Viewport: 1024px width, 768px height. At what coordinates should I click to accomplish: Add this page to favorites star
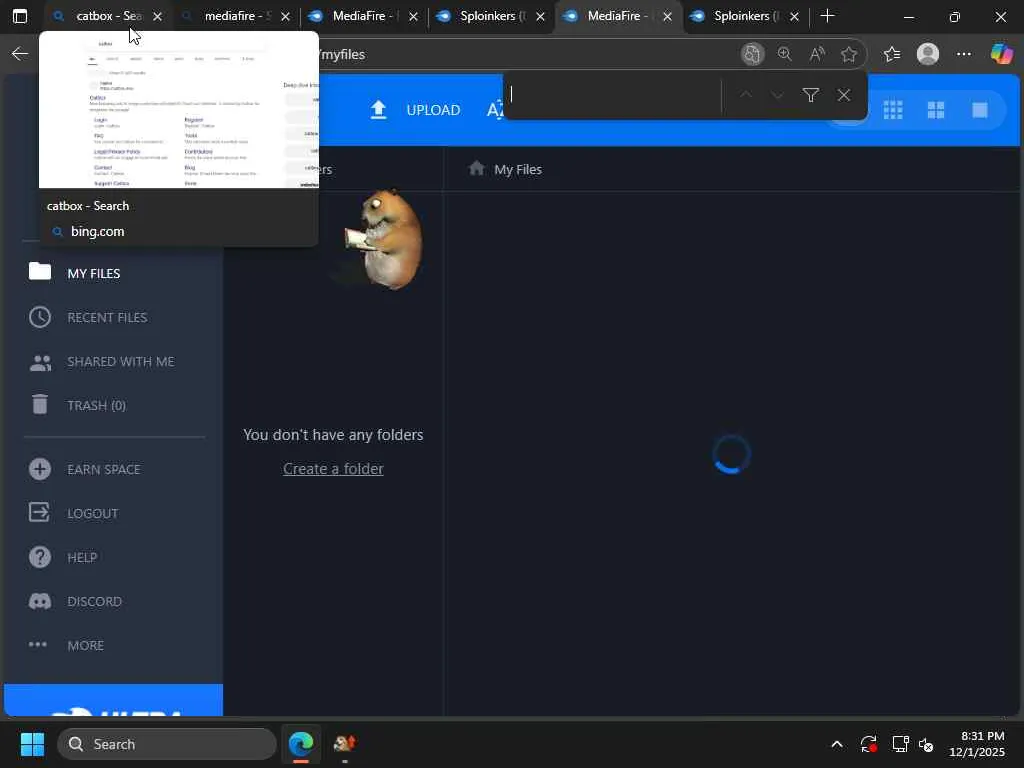click(x=848, y=54)
